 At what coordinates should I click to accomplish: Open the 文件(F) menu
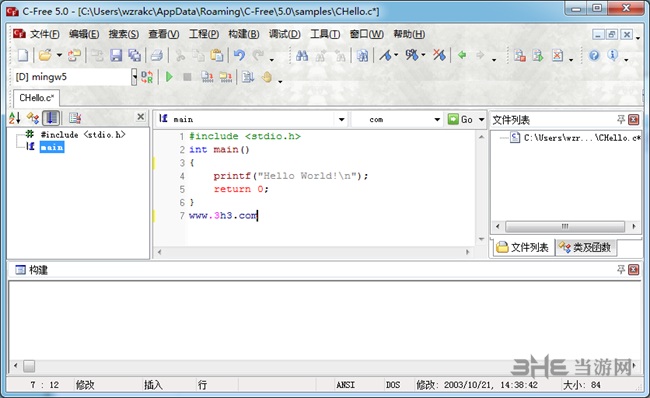[44, 34]
